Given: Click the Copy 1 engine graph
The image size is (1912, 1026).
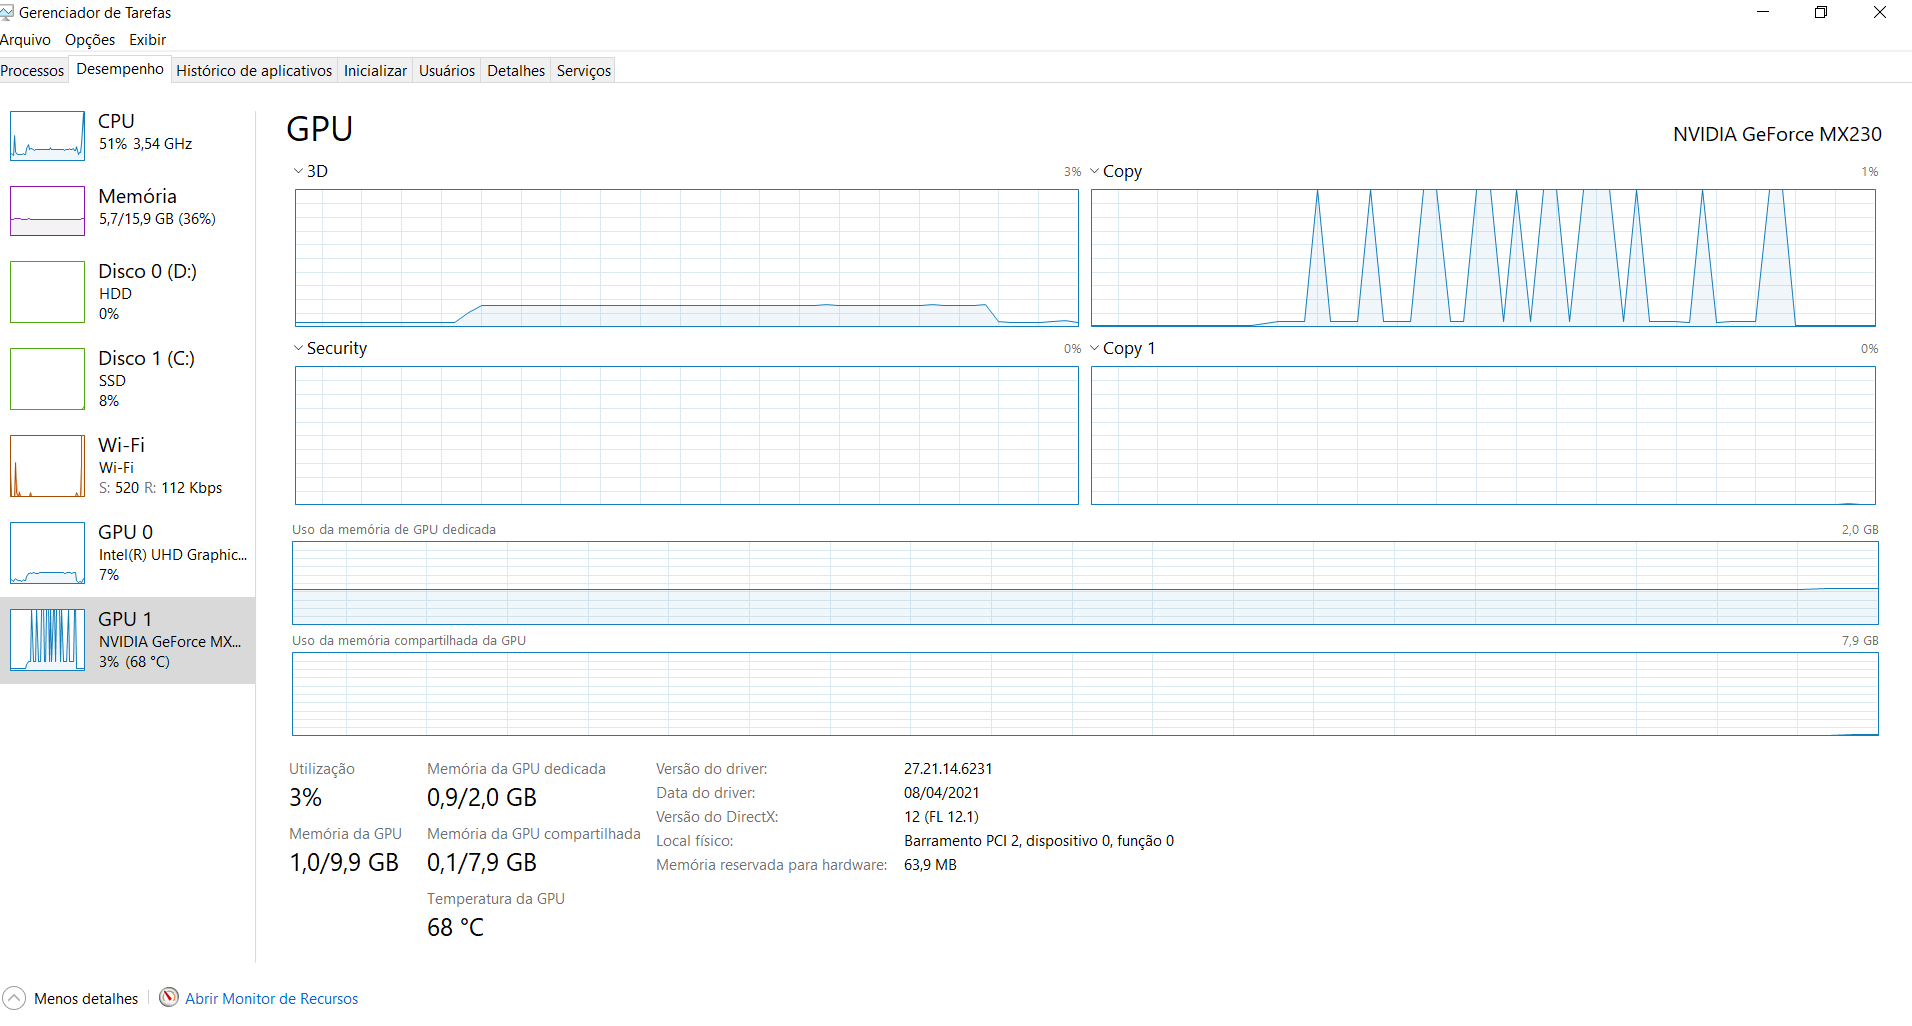Looking at the screenshot, I should click(x=1483, y=435).
